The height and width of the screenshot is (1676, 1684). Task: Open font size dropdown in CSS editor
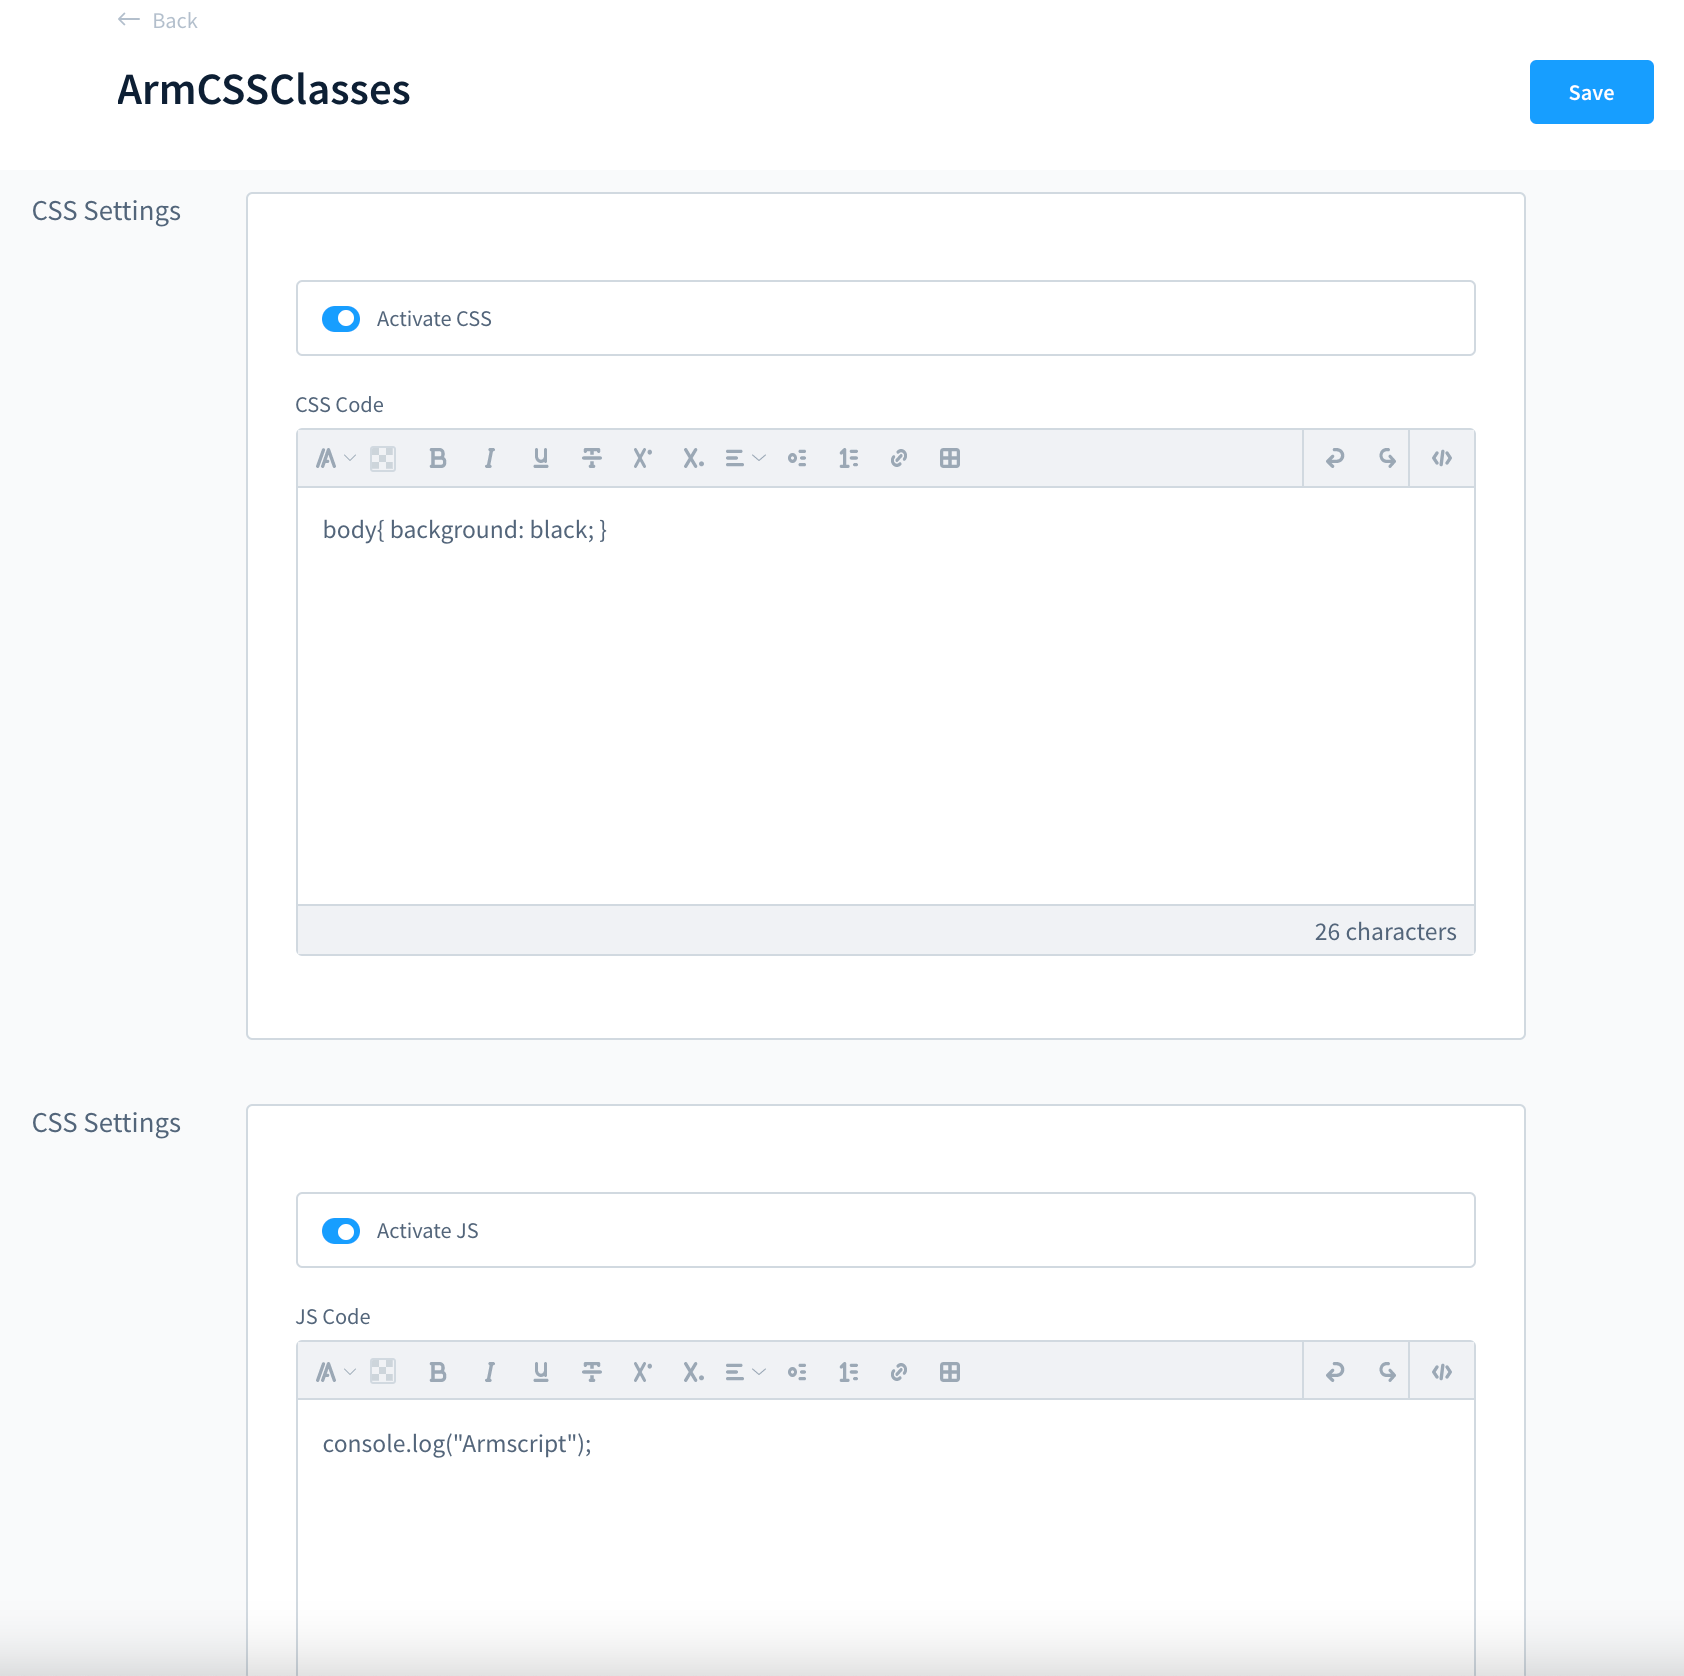coord(335,458)
